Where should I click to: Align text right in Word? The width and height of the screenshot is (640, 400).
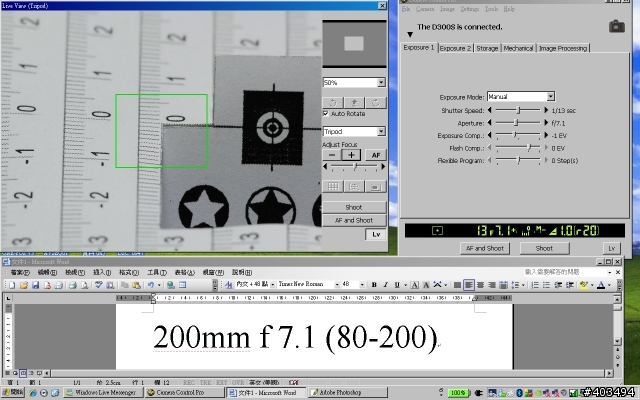pyautogui.click(x=492, y=285)
